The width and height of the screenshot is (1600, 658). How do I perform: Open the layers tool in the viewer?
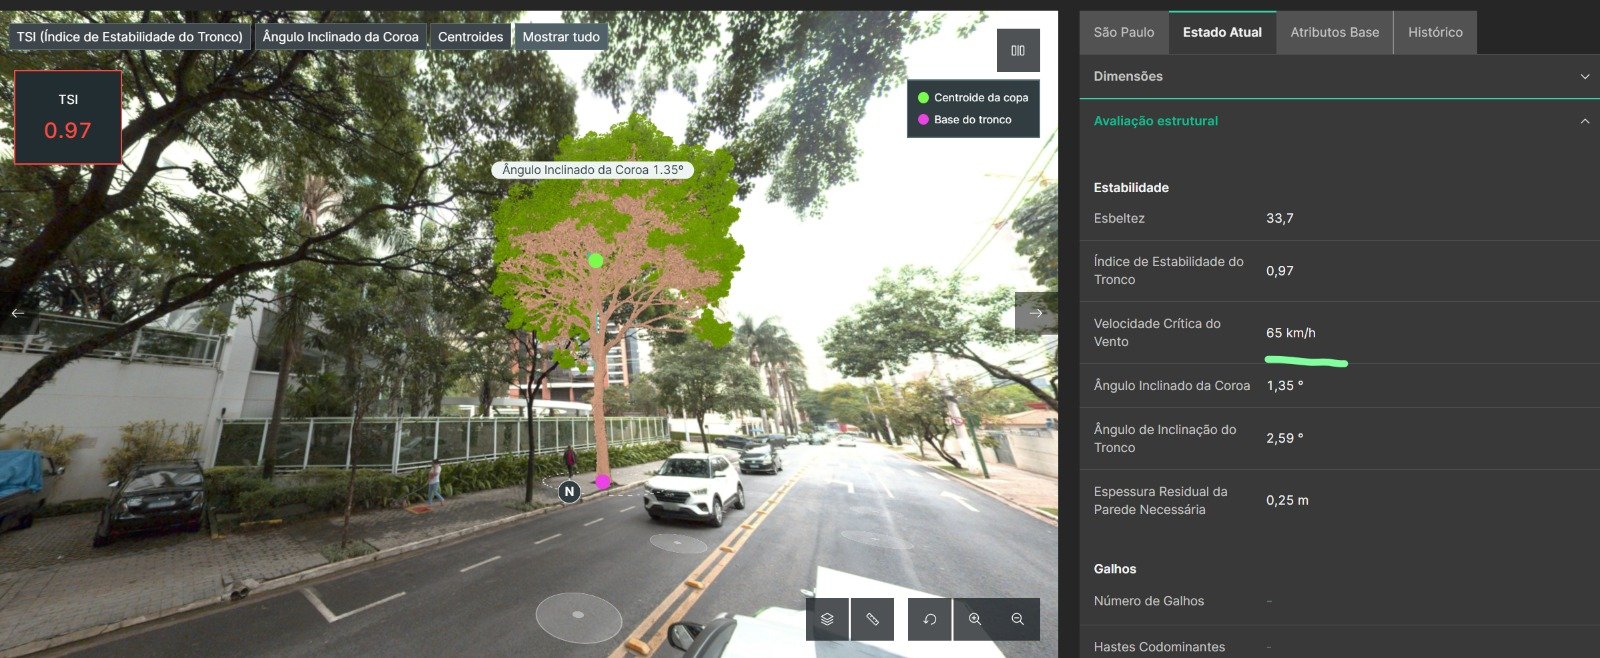pos(827,619)
